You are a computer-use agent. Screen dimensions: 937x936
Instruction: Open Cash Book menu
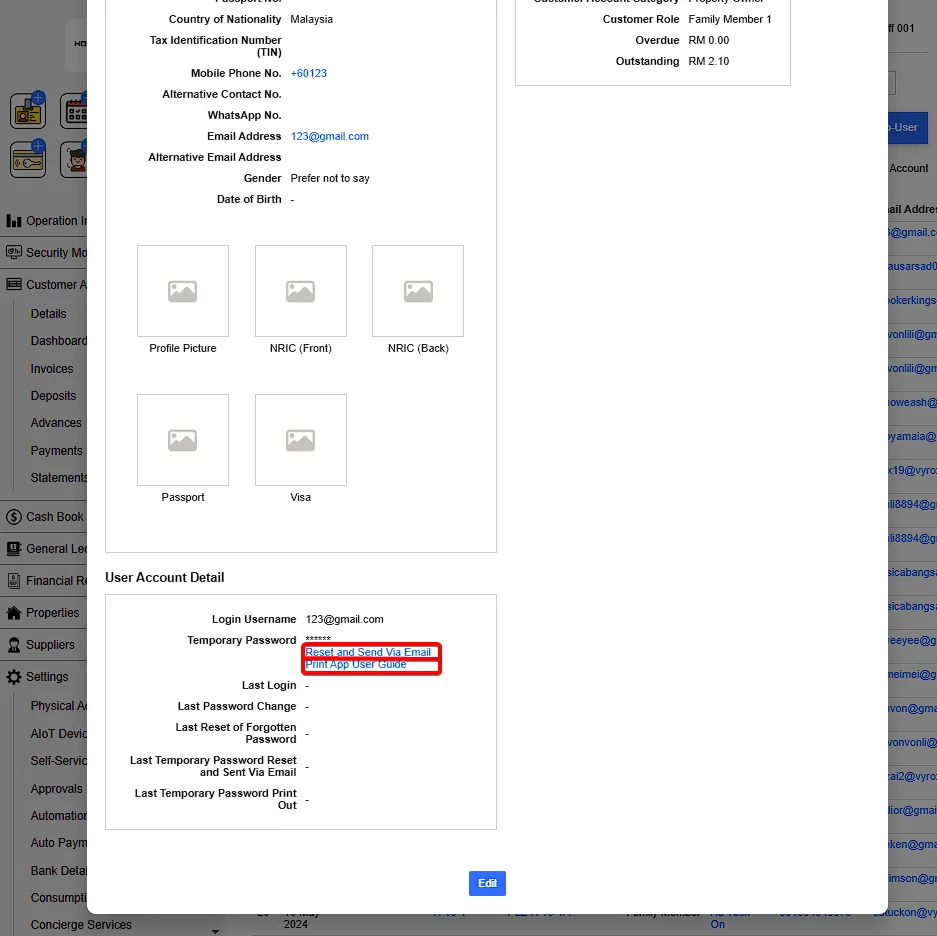[x=55, y=517]
